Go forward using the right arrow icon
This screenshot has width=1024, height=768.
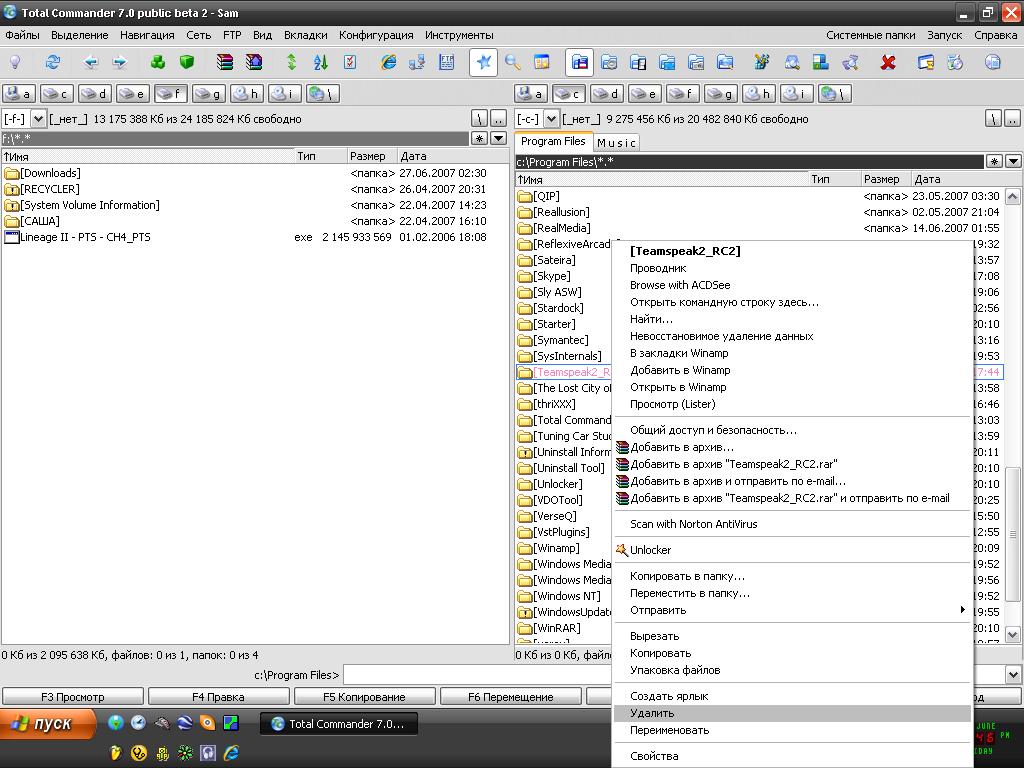120,62
